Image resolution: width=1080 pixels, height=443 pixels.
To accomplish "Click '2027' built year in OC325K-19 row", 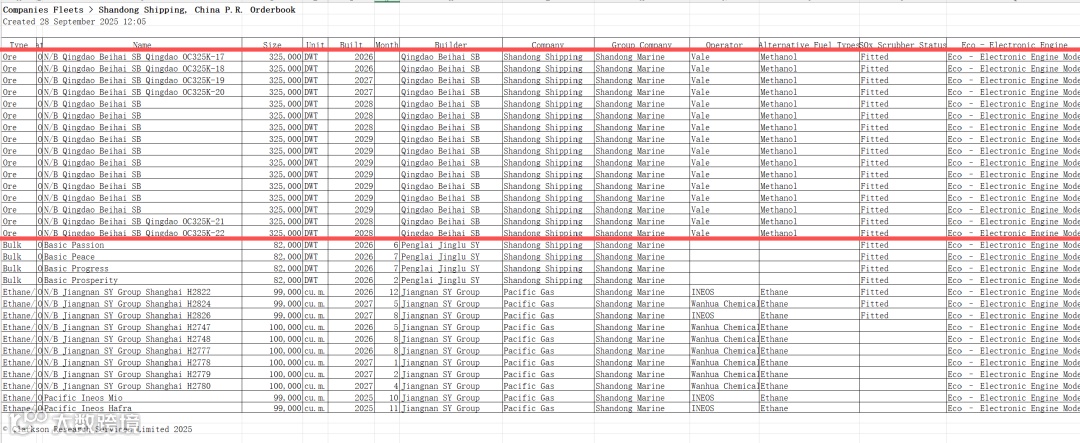I will click(351, 80).
